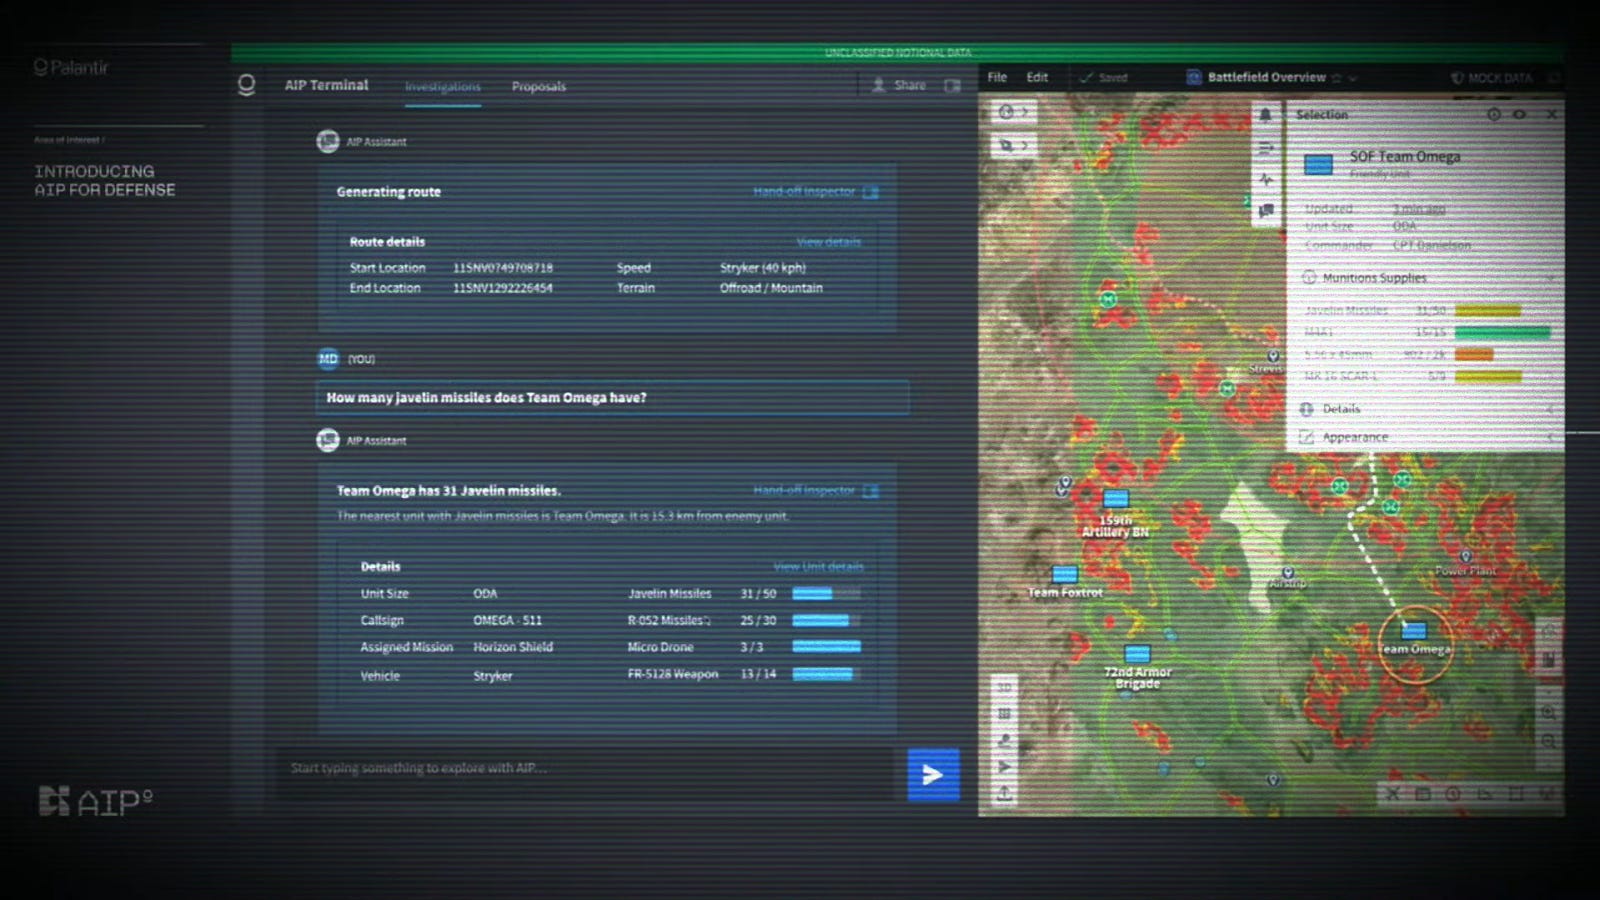Click the Palantir logo
This screenshot has height=900, width=1600.
(x=71, y=68)
